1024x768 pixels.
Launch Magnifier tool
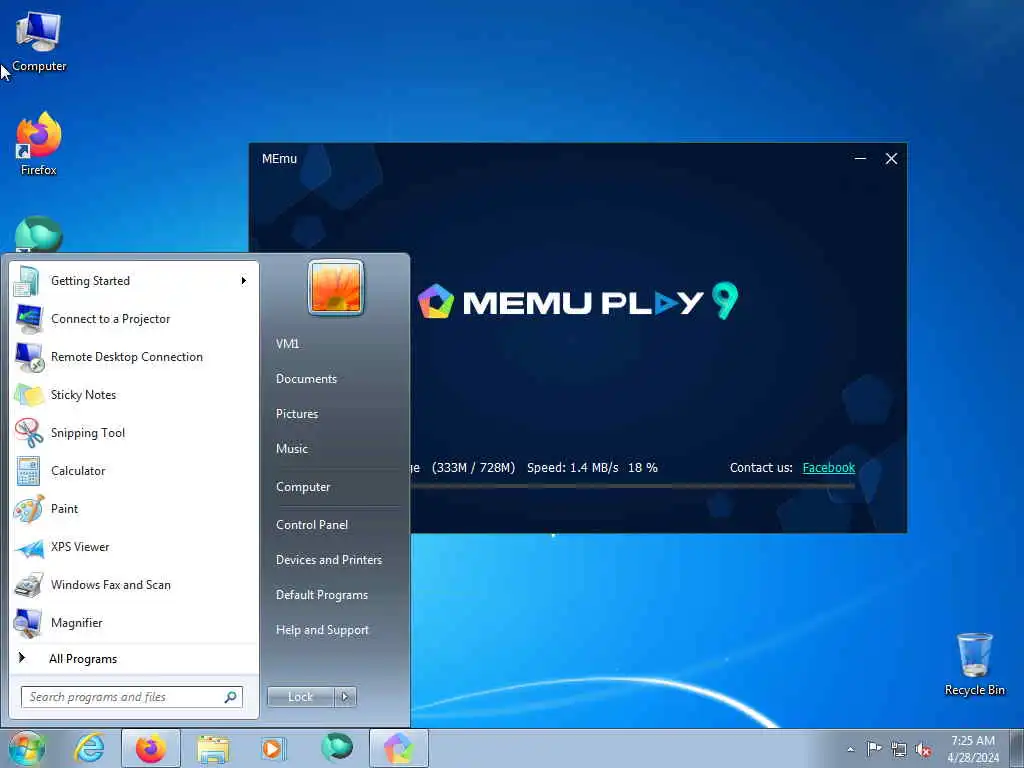[134, 622]
